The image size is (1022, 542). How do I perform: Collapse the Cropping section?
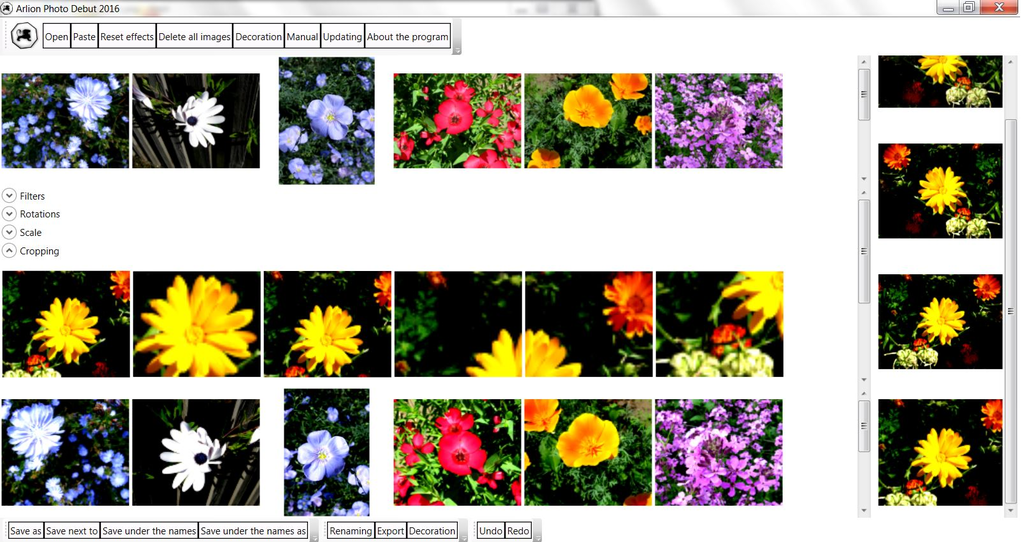pyautogui.click(x=9, y=250)
